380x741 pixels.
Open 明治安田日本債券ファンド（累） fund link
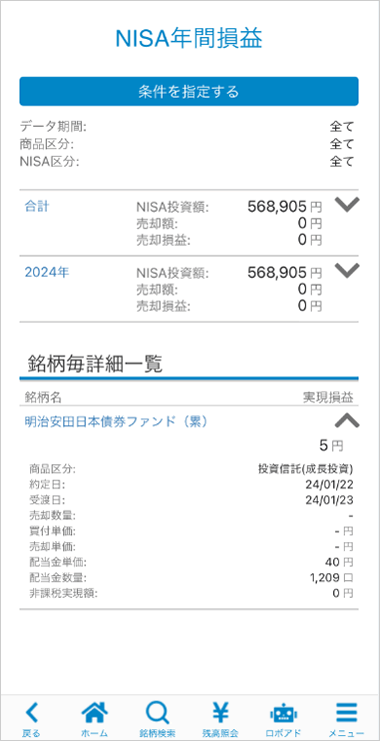click(116, 422)
